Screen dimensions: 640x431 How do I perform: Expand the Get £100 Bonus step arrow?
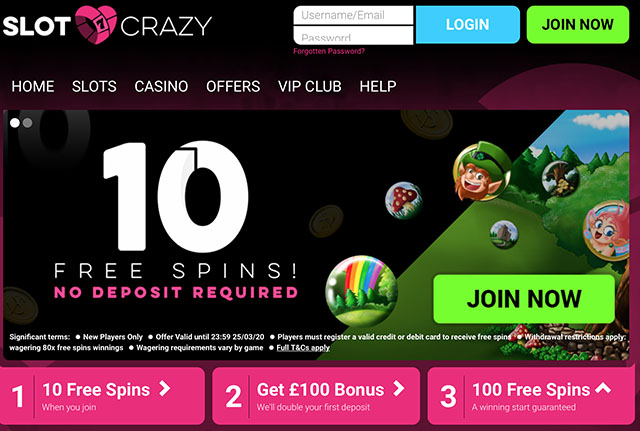(398, 389)
